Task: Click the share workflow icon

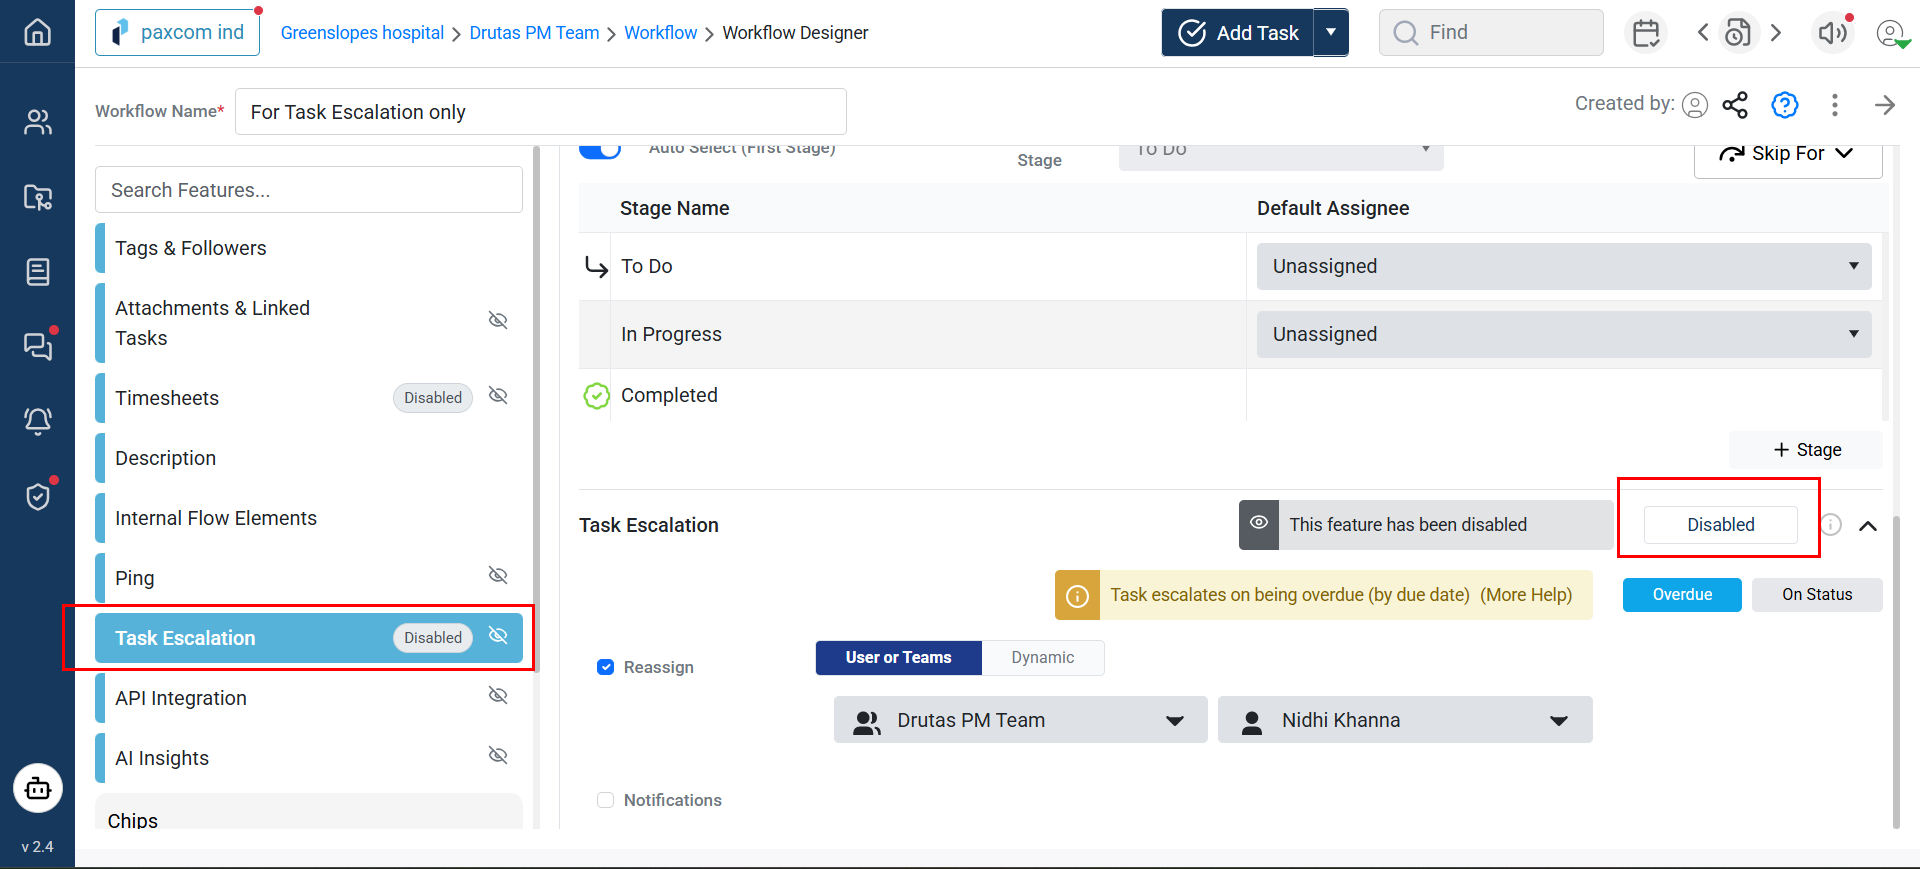Action: 1735,105
